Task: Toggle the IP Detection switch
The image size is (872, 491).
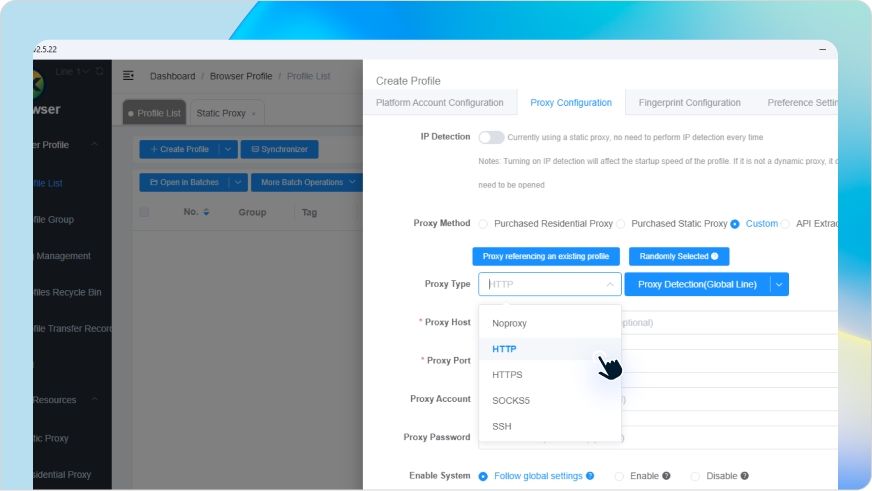Action: pos(491,137)
